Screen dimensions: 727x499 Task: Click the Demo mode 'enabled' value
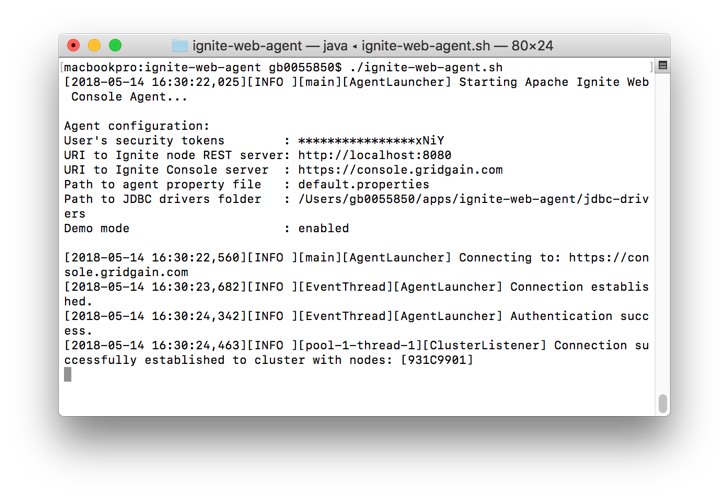[323, 228]
